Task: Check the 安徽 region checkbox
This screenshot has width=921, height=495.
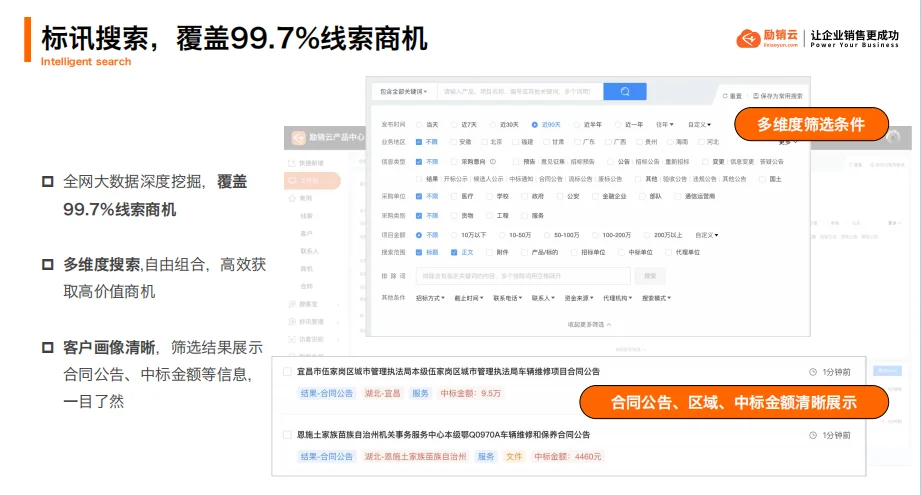Action: [x=453, y=142]
